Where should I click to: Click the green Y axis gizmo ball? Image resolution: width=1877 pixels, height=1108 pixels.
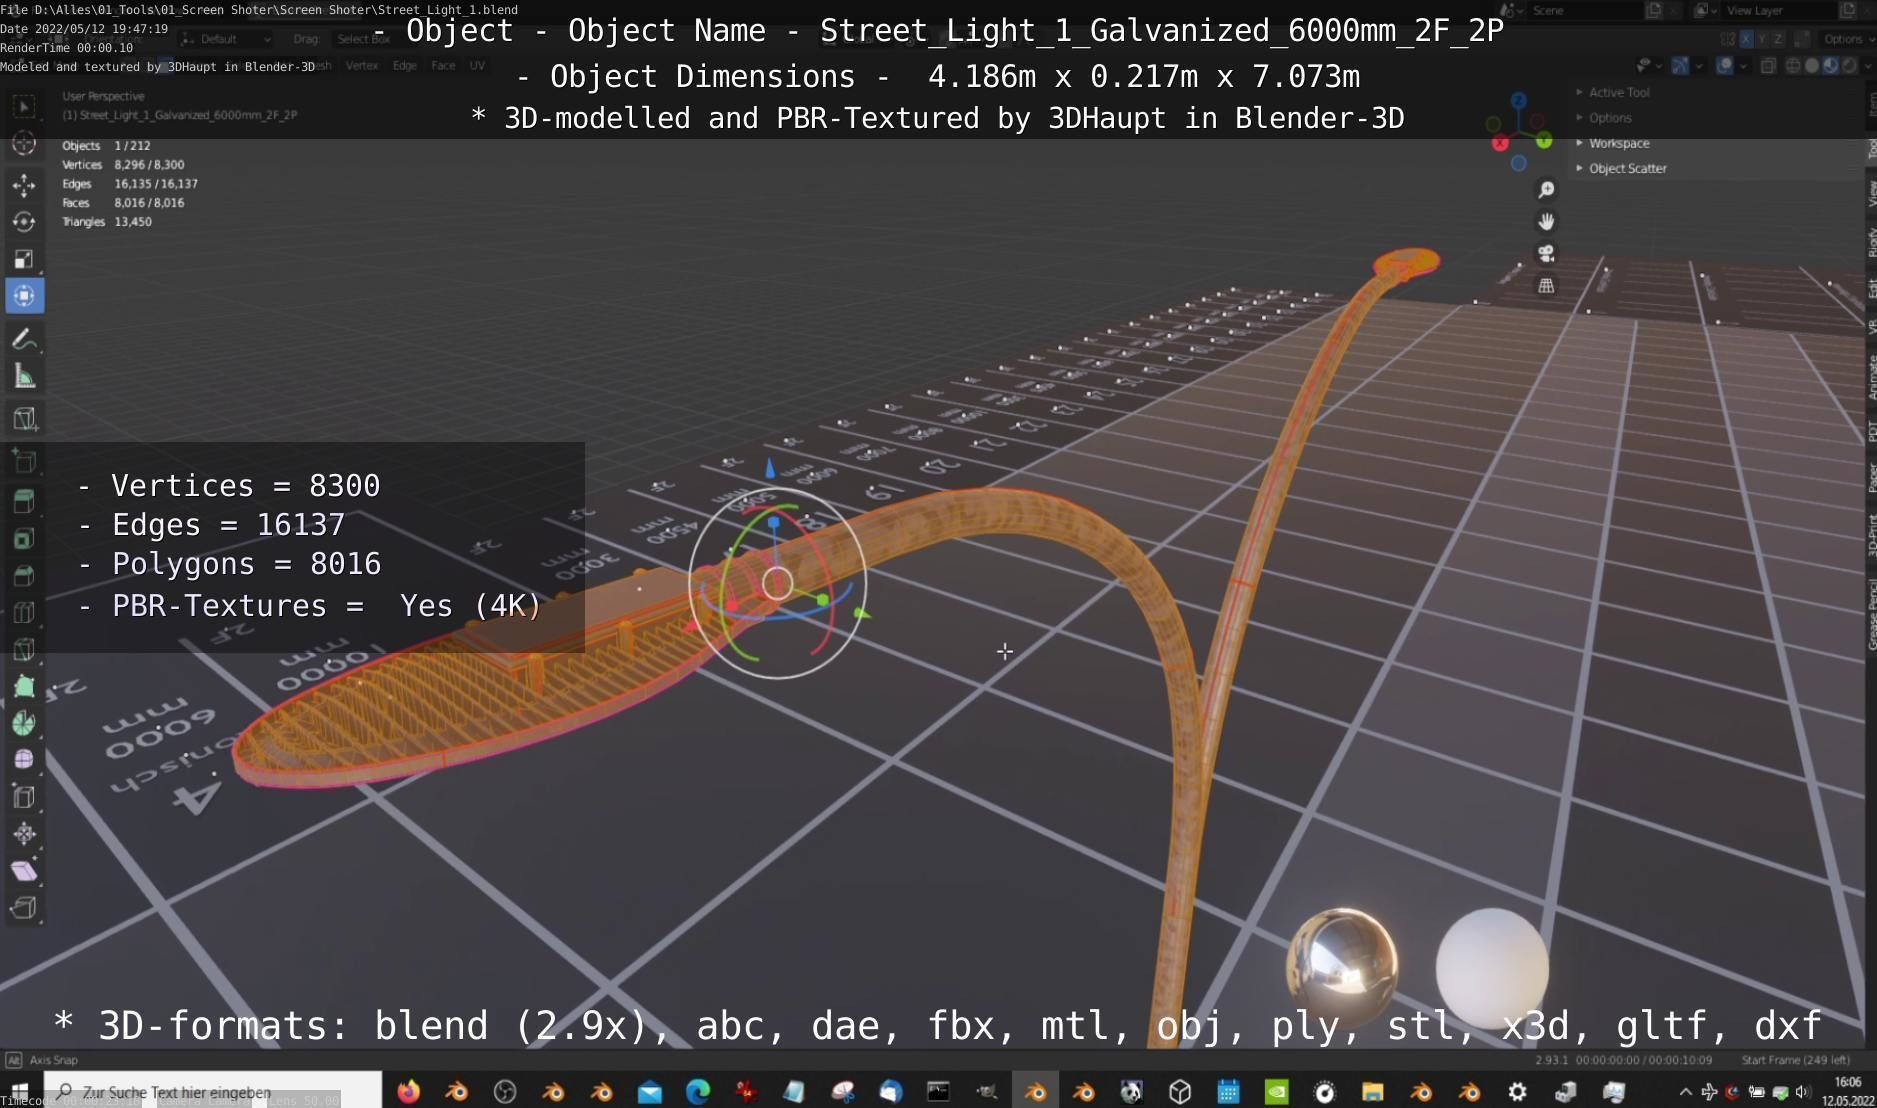[1544, 141]
